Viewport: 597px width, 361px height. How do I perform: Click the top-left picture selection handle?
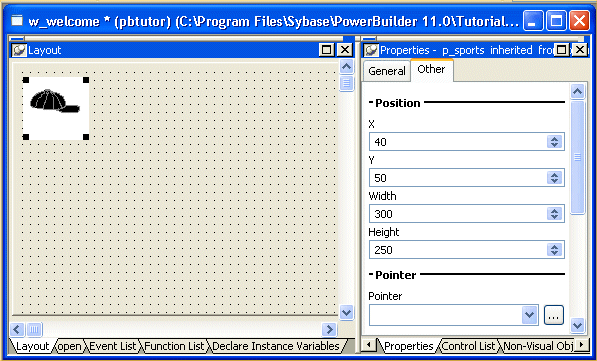(26, 80)
